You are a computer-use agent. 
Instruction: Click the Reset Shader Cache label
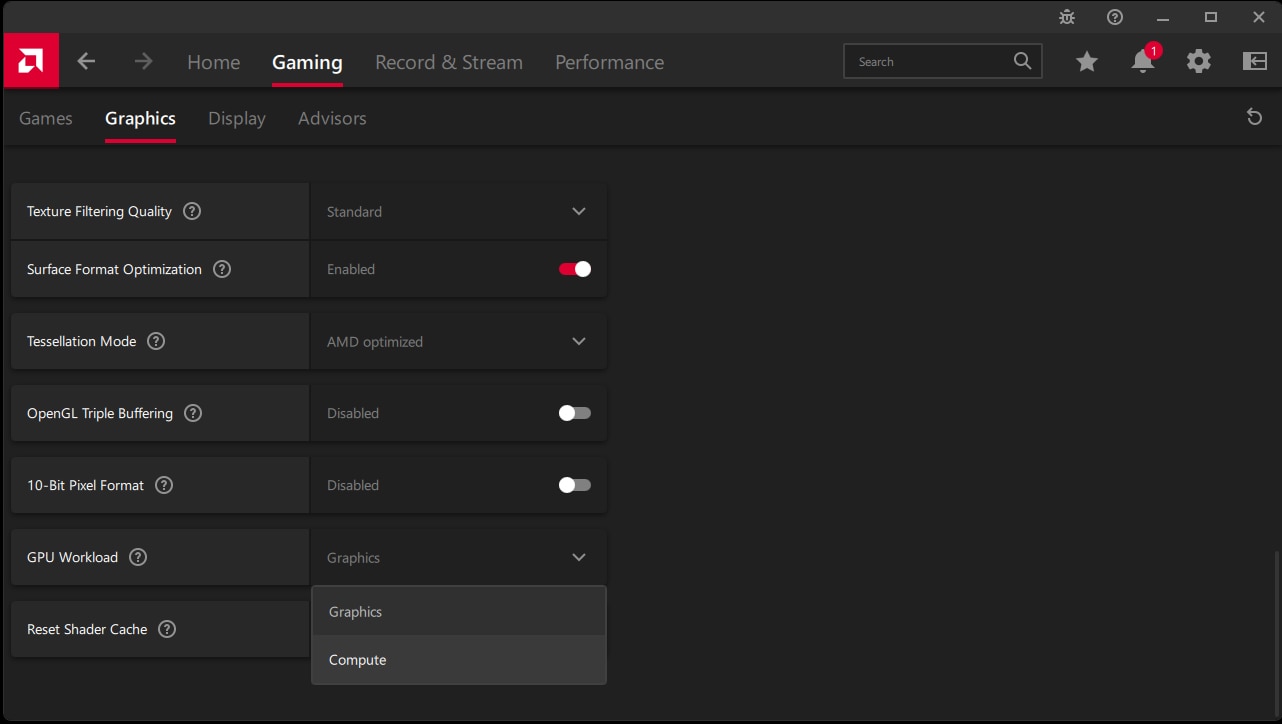(87, 629)
